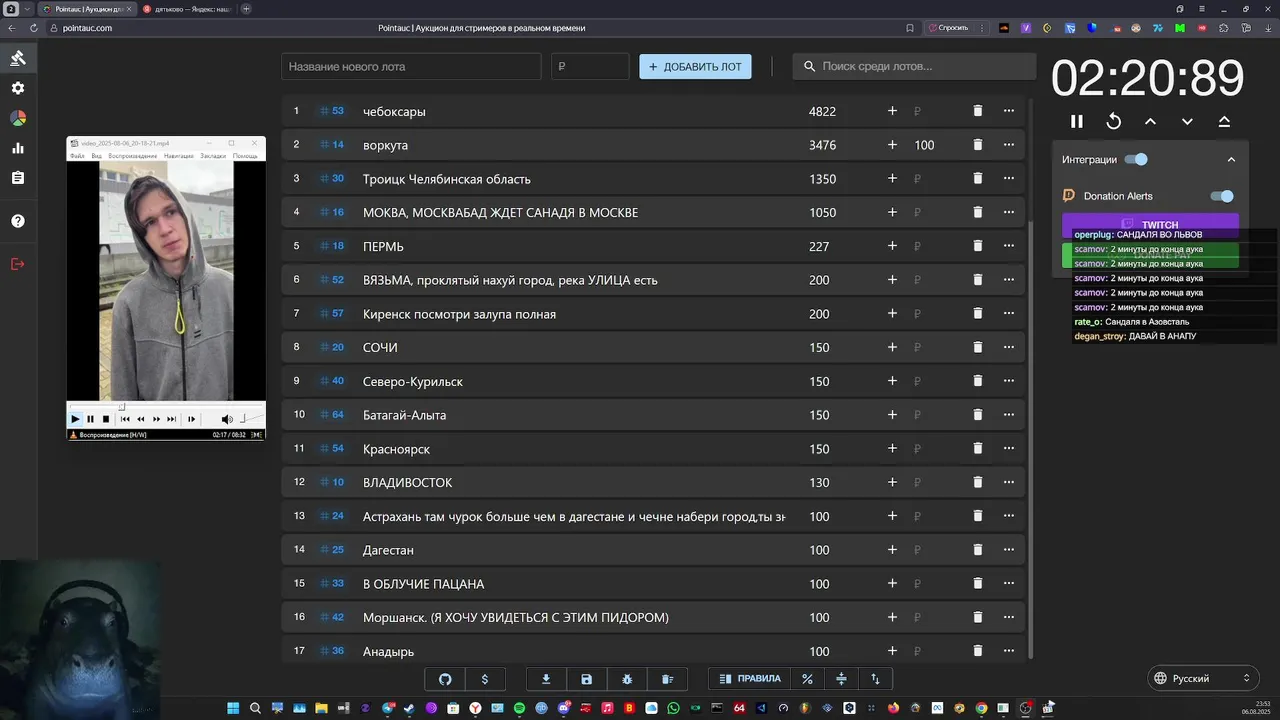Click the percent icon in the bottom toolbar

click(x=807, y=679)
